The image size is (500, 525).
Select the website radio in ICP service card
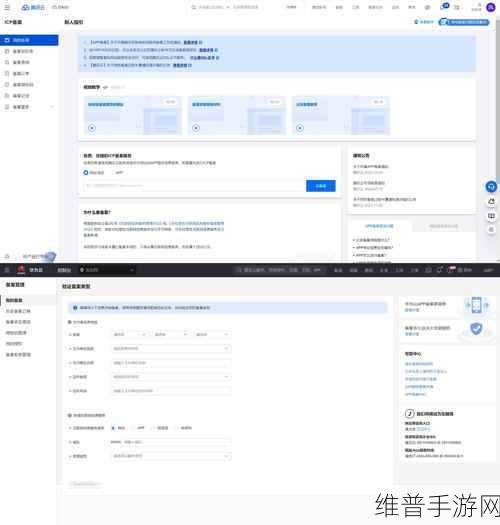coord(86,173)
